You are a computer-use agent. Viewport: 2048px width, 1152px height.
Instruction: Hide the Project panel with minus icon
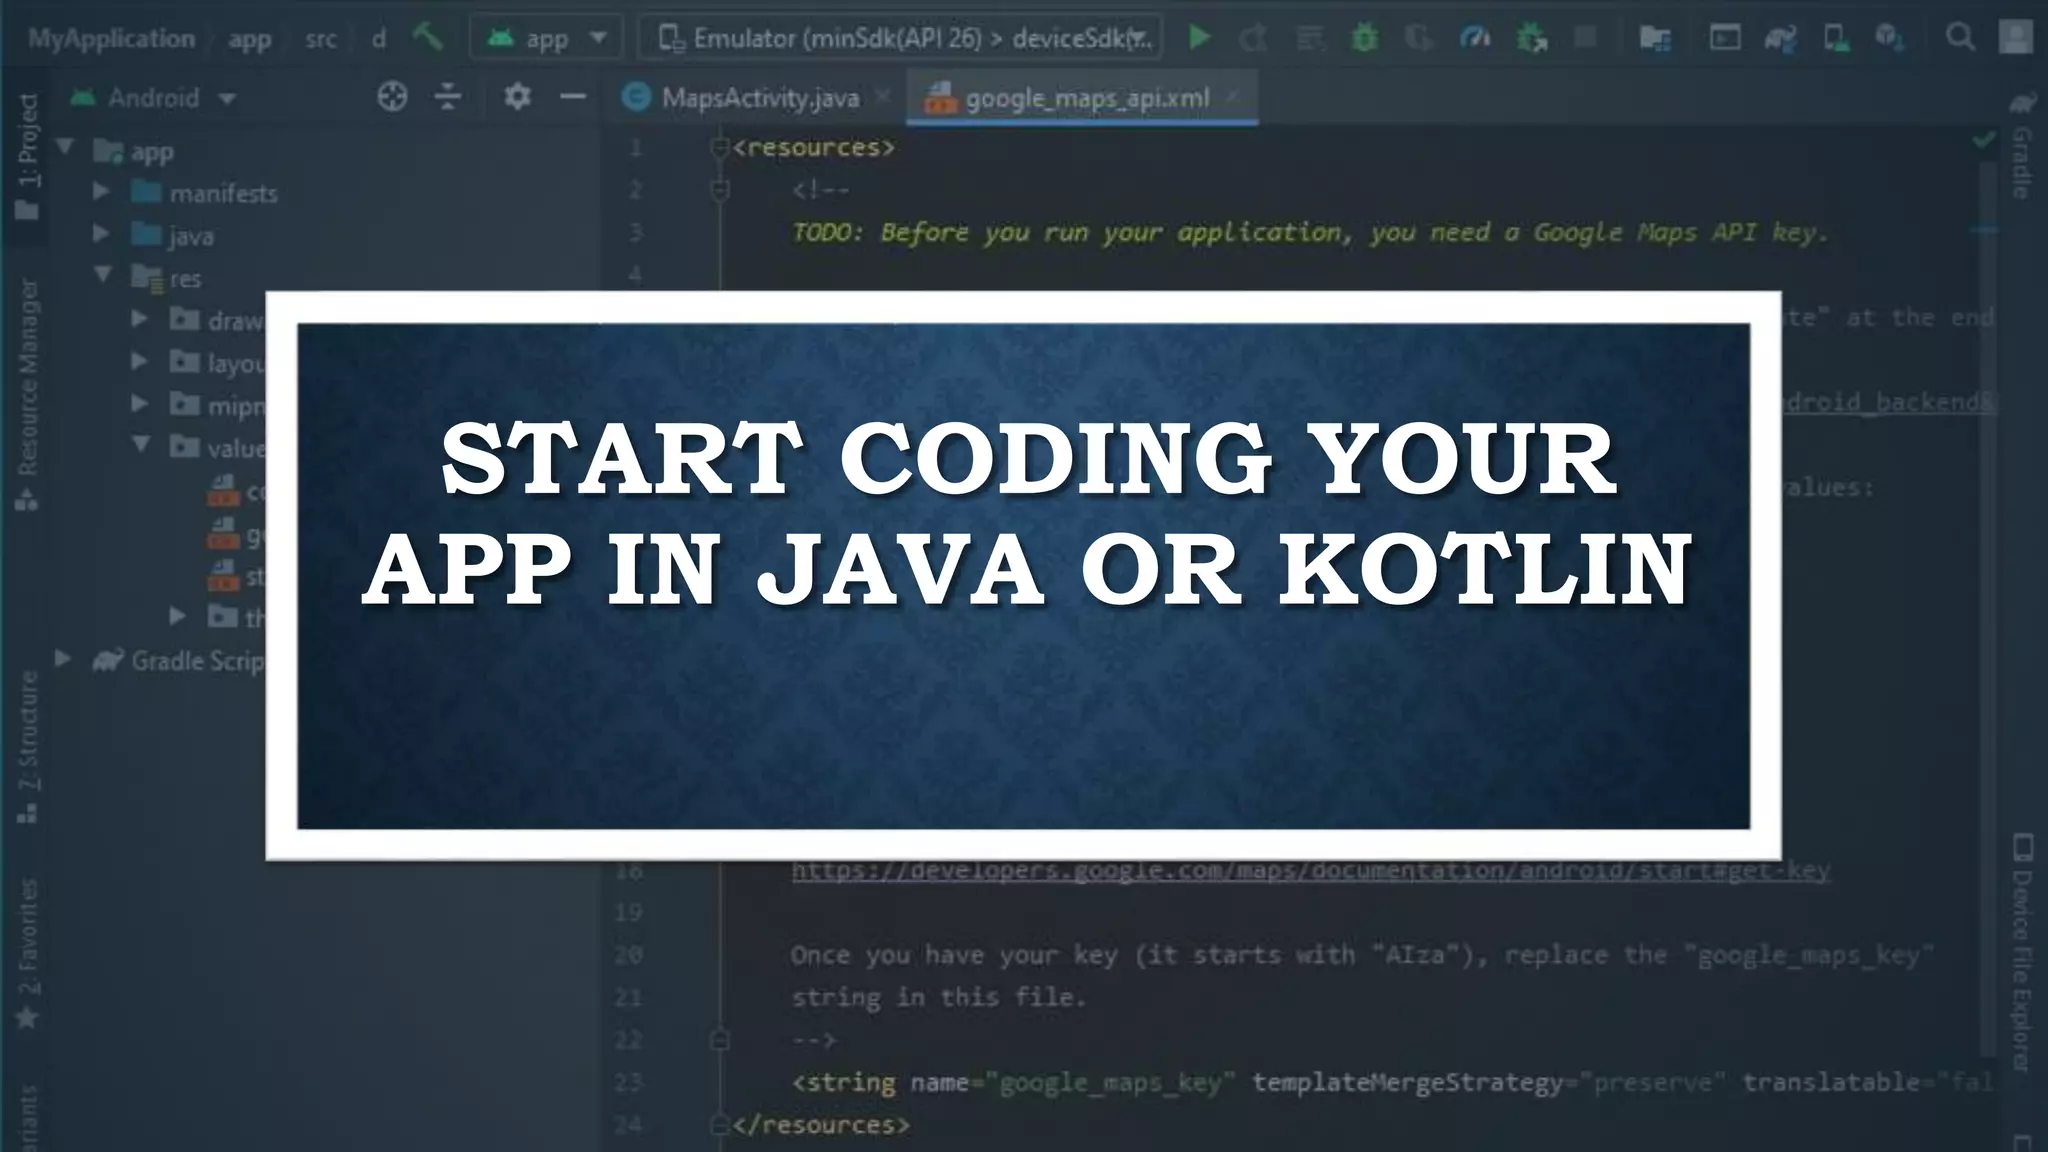point(573,97)
